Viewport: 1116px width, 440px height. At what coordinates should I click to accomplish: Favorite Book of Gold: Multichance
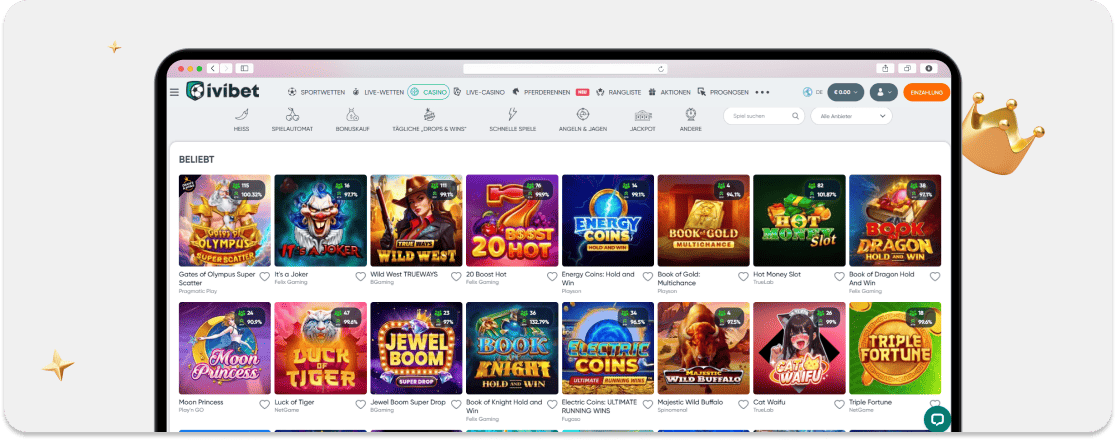pos(744,276)
